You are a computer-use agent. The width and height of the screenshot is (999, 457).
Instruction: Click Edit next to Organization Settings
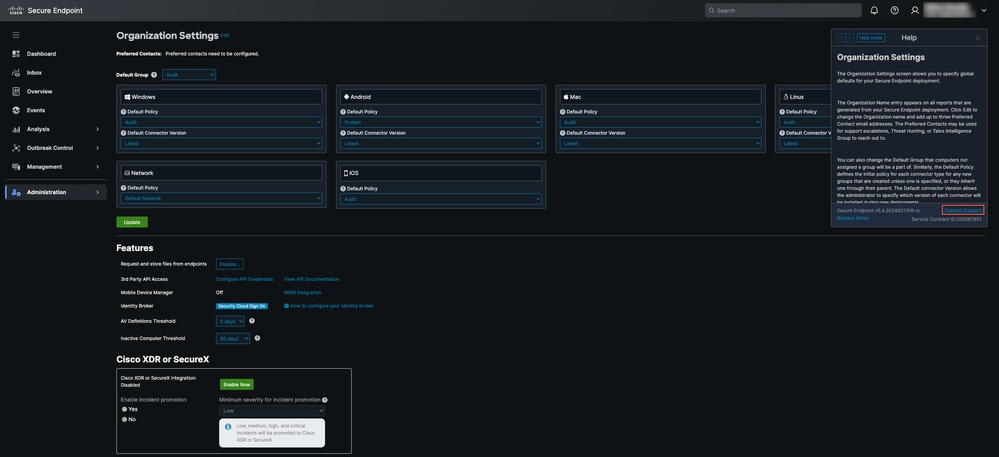(x=225, y=36)
